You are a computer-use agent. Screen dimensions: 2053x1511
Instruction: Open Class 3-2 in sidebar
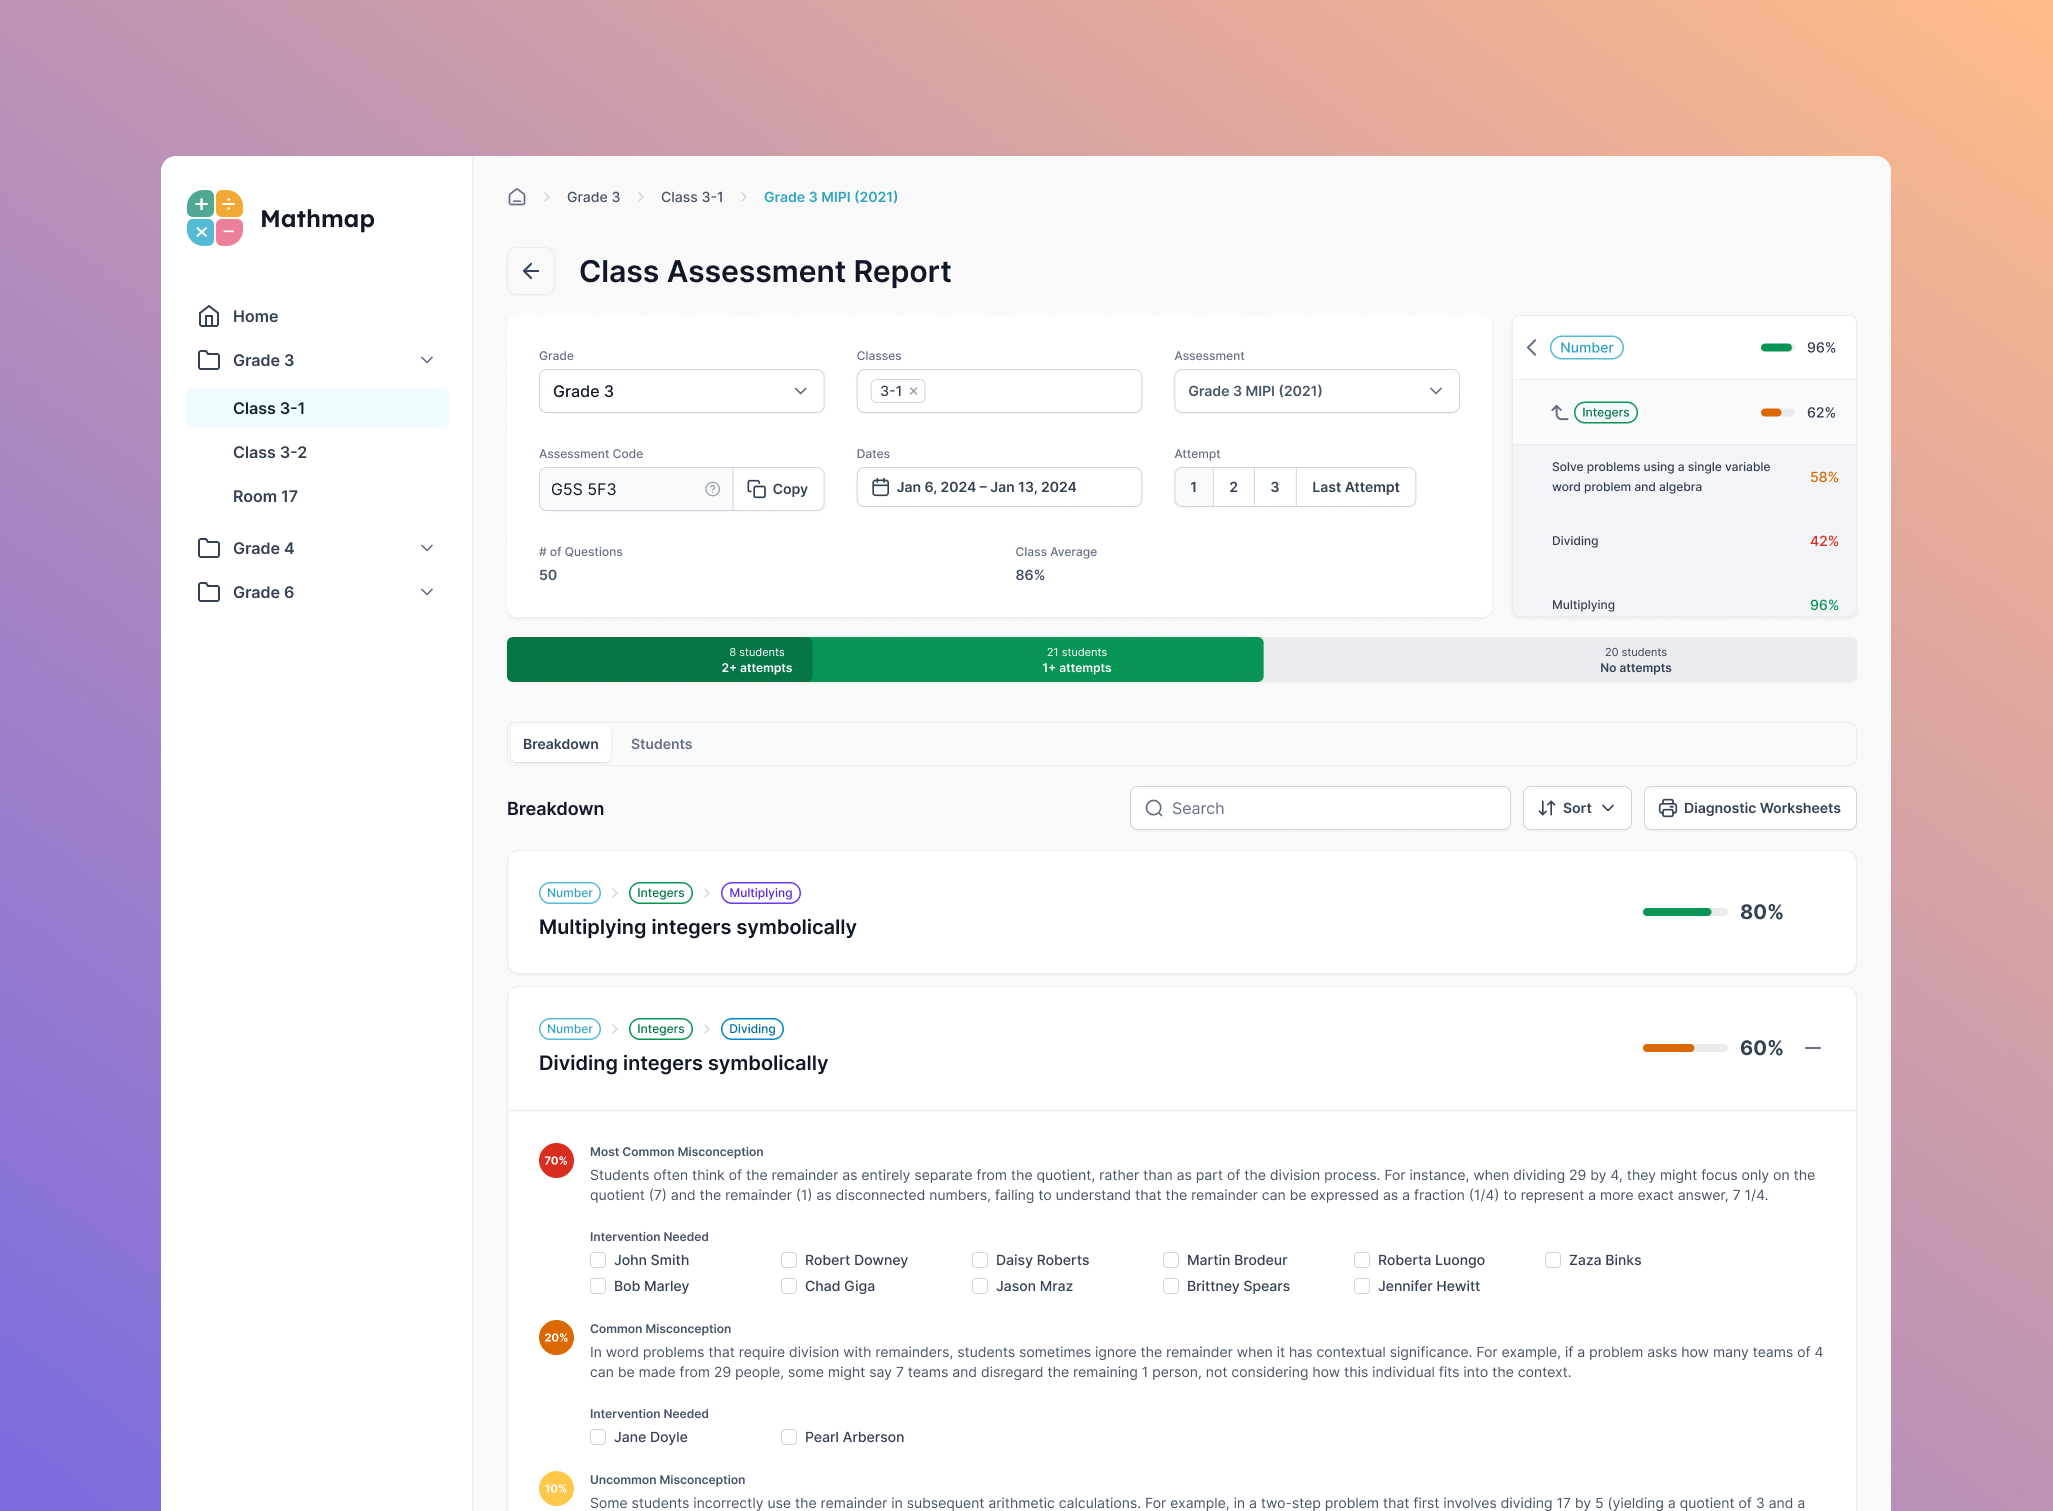coord(317,452)
